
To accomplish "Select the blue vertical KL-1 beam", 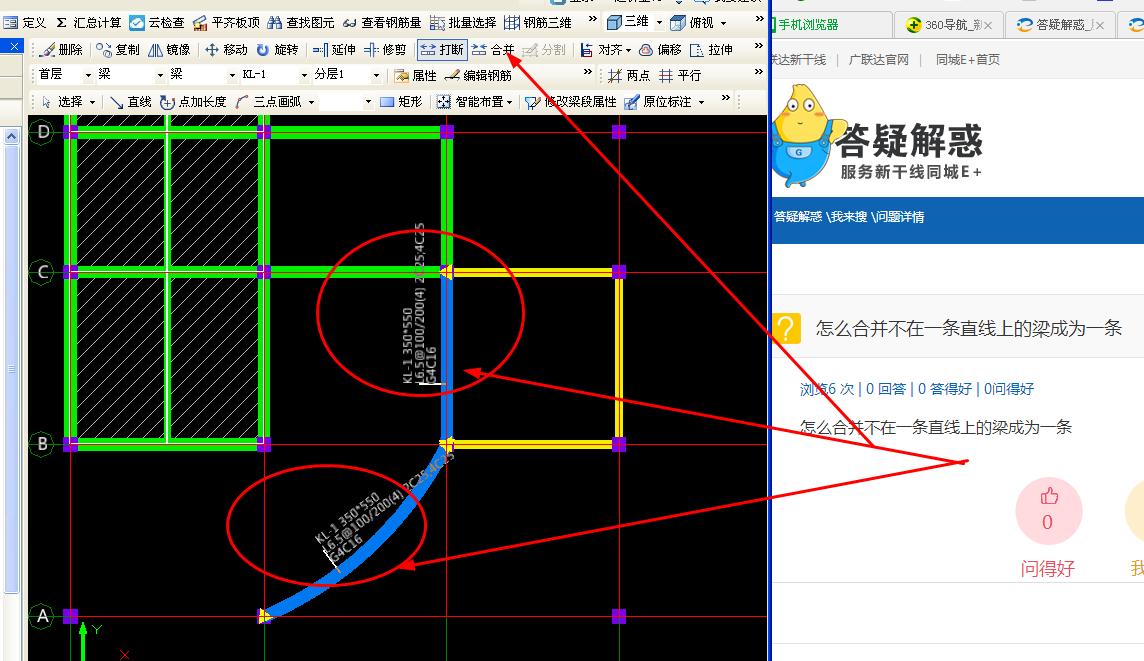I will pyautogui.click(x=447, y=357).
